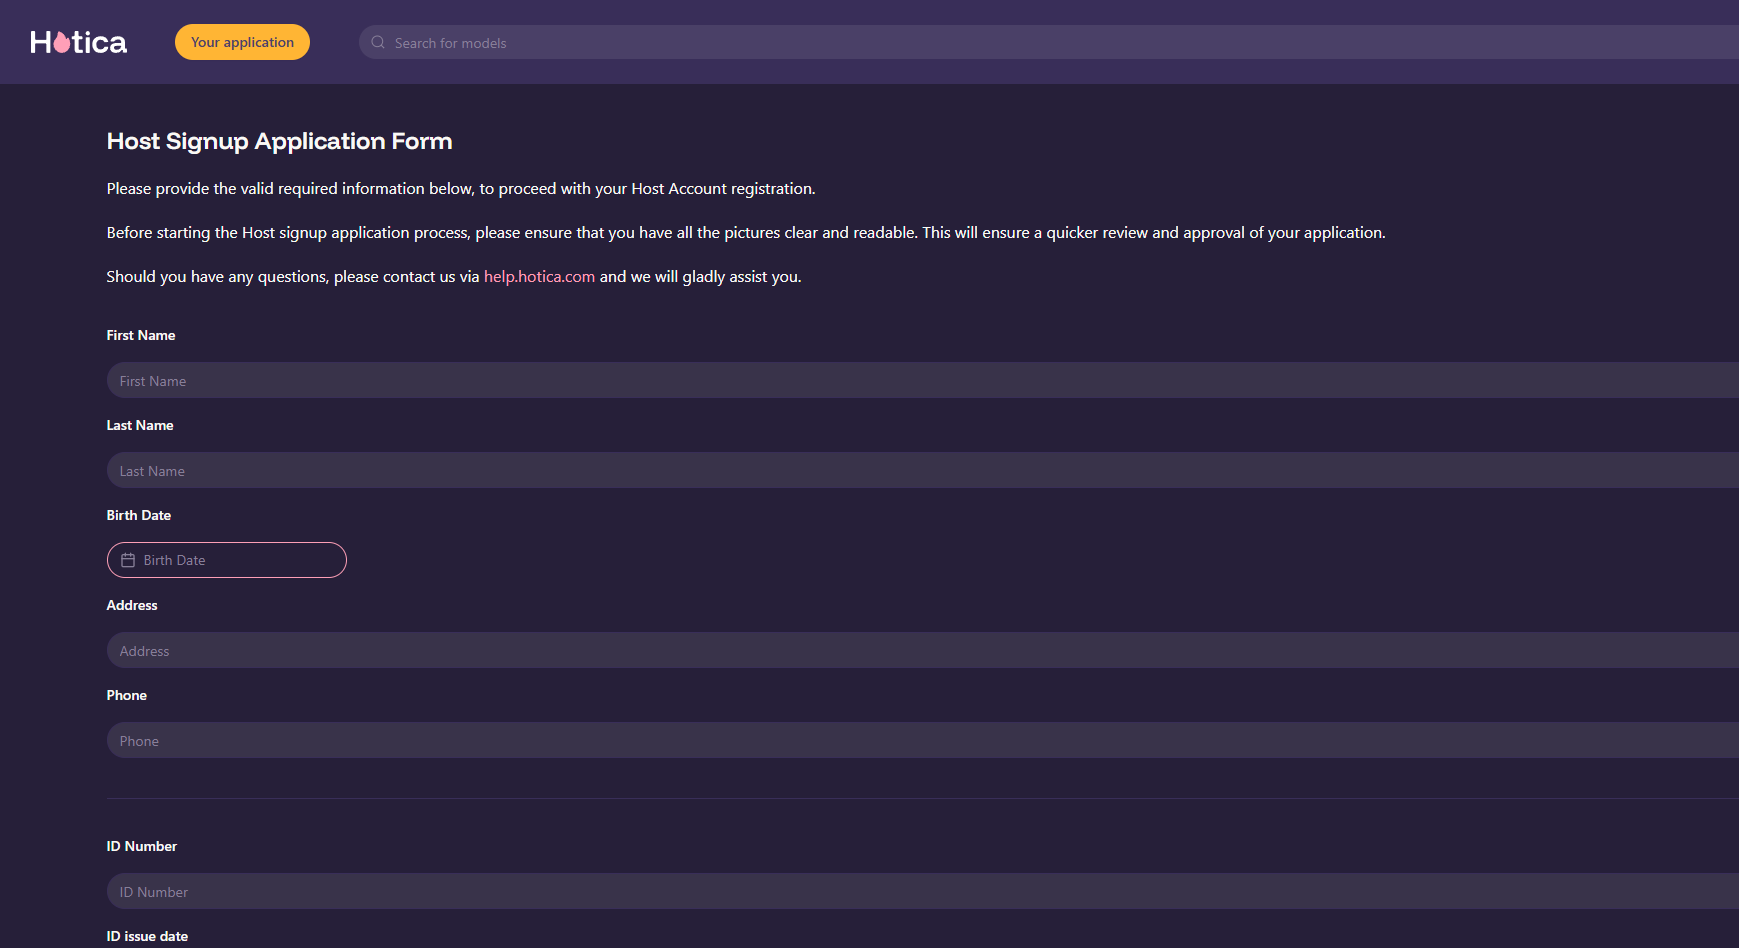Click the ID issue date label
This screenshot has width=1739, height=948.
pos(147,937)
